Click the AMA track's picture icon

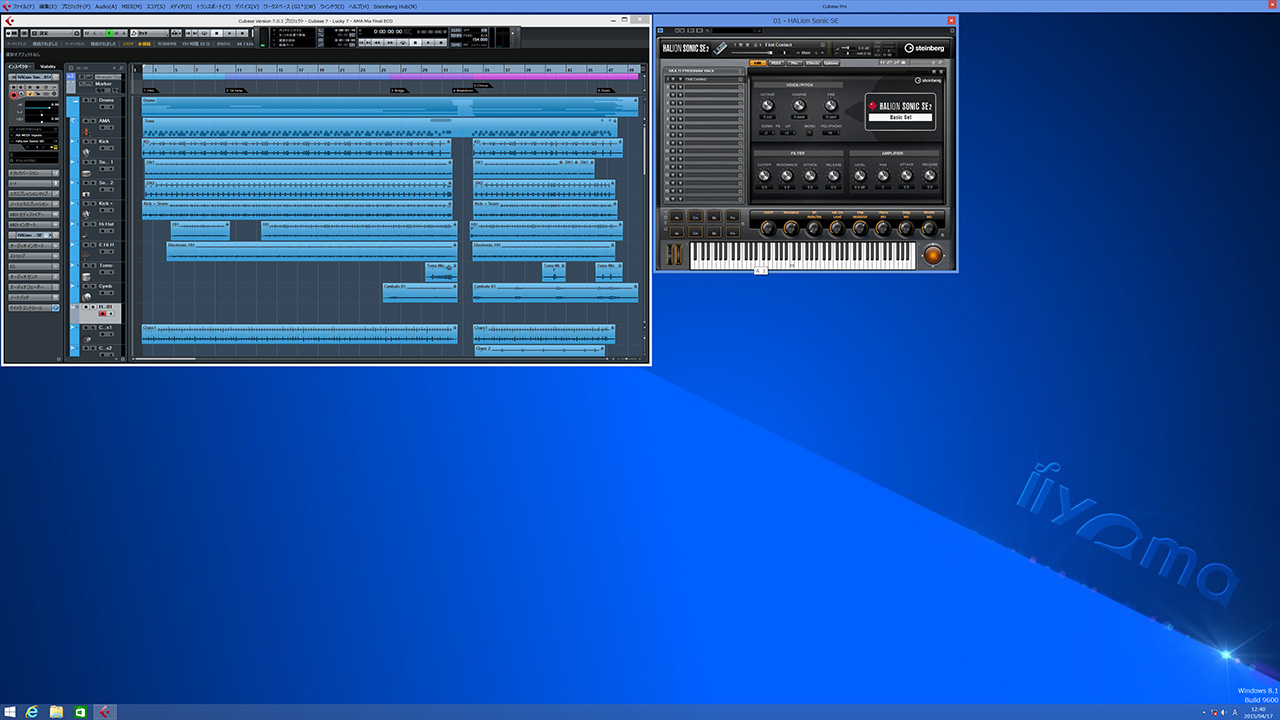coord(86,132)
